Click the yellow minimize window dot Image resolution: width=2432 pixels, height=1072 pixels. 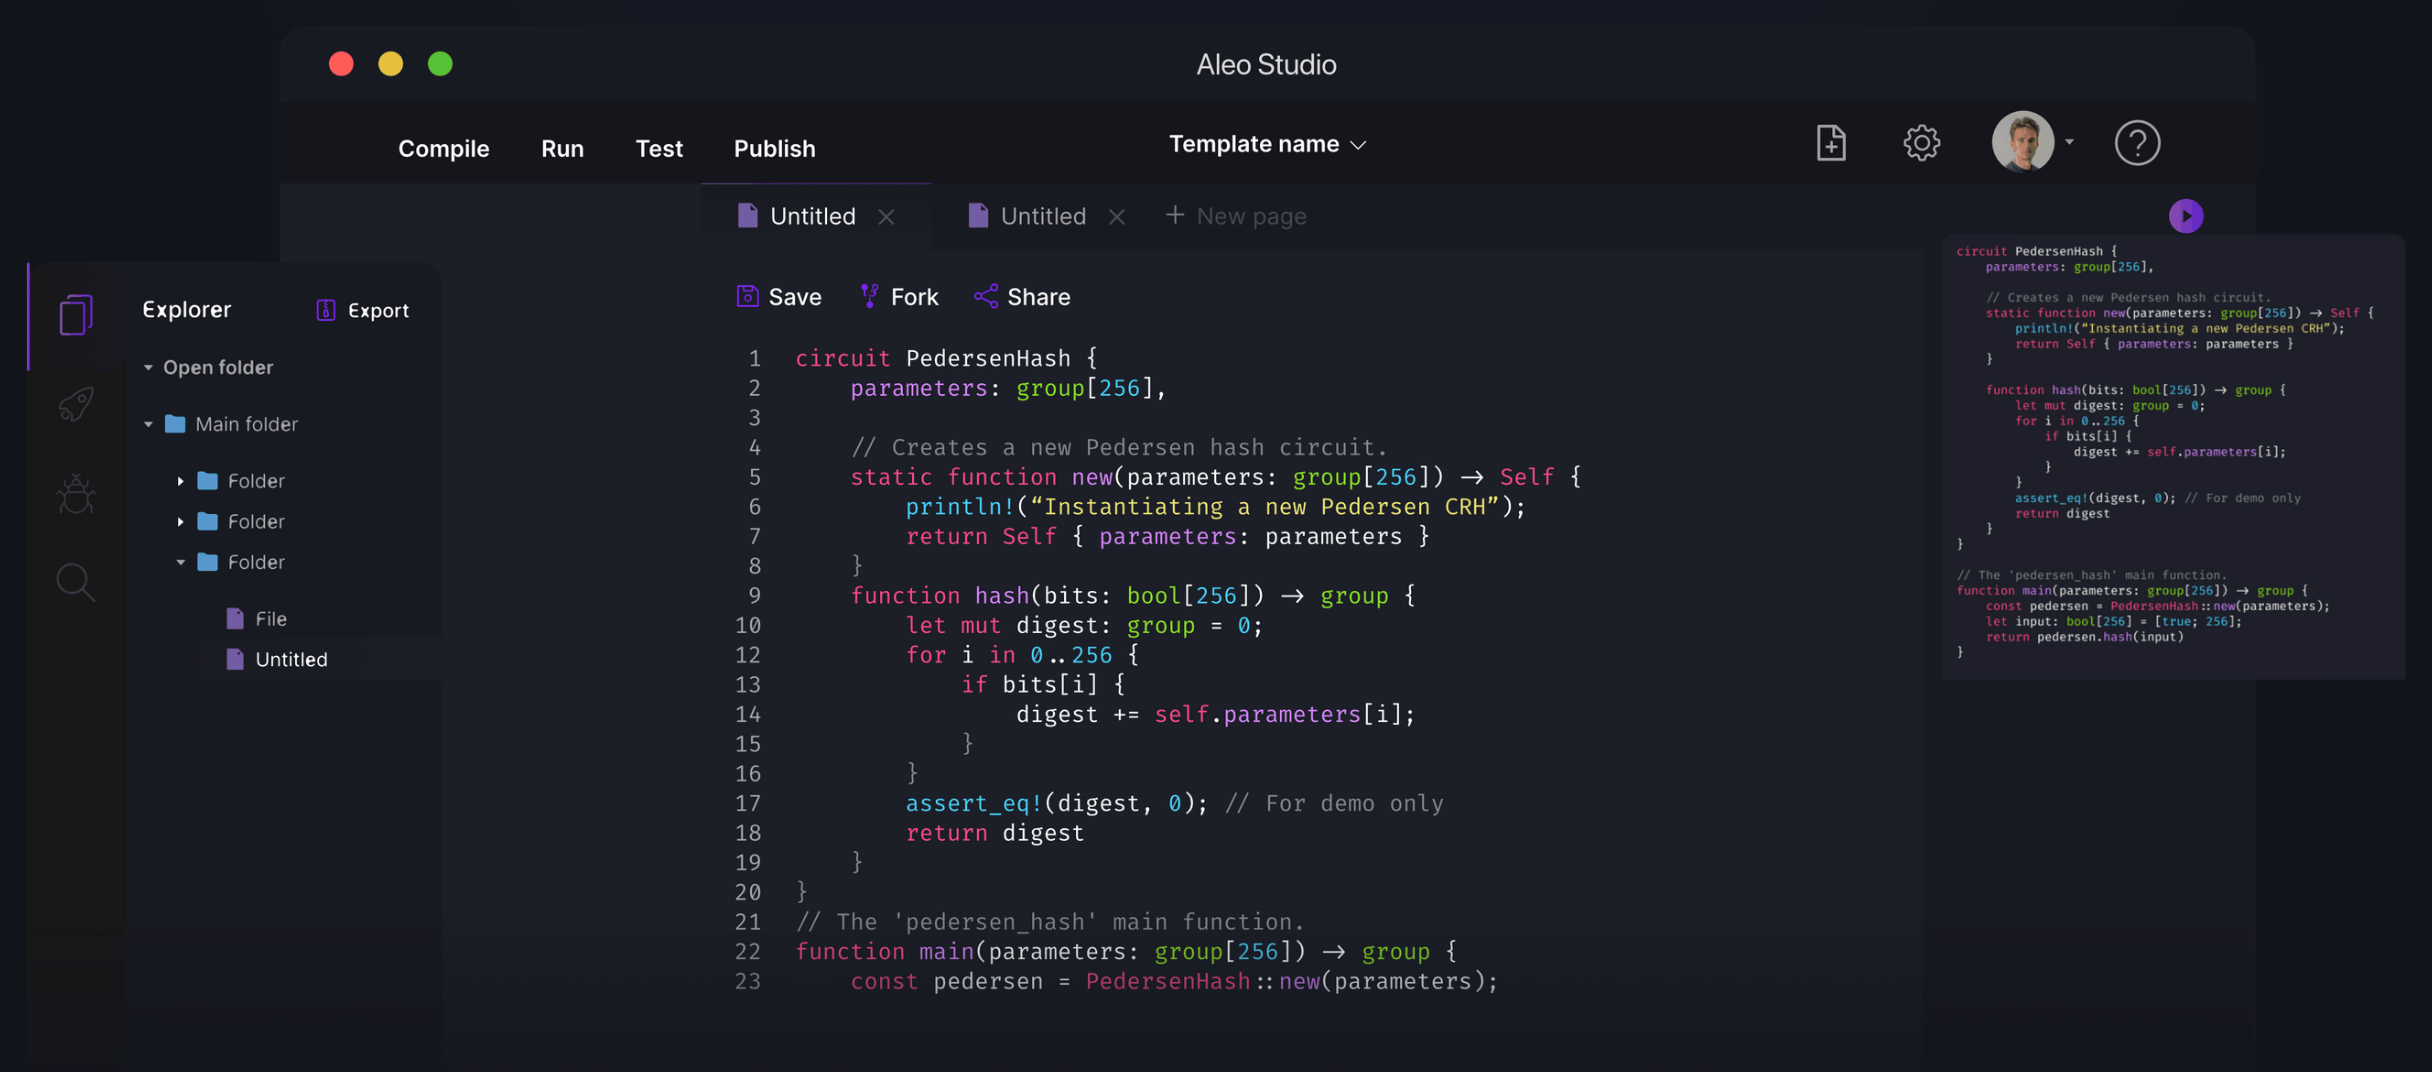coord(390,64)
